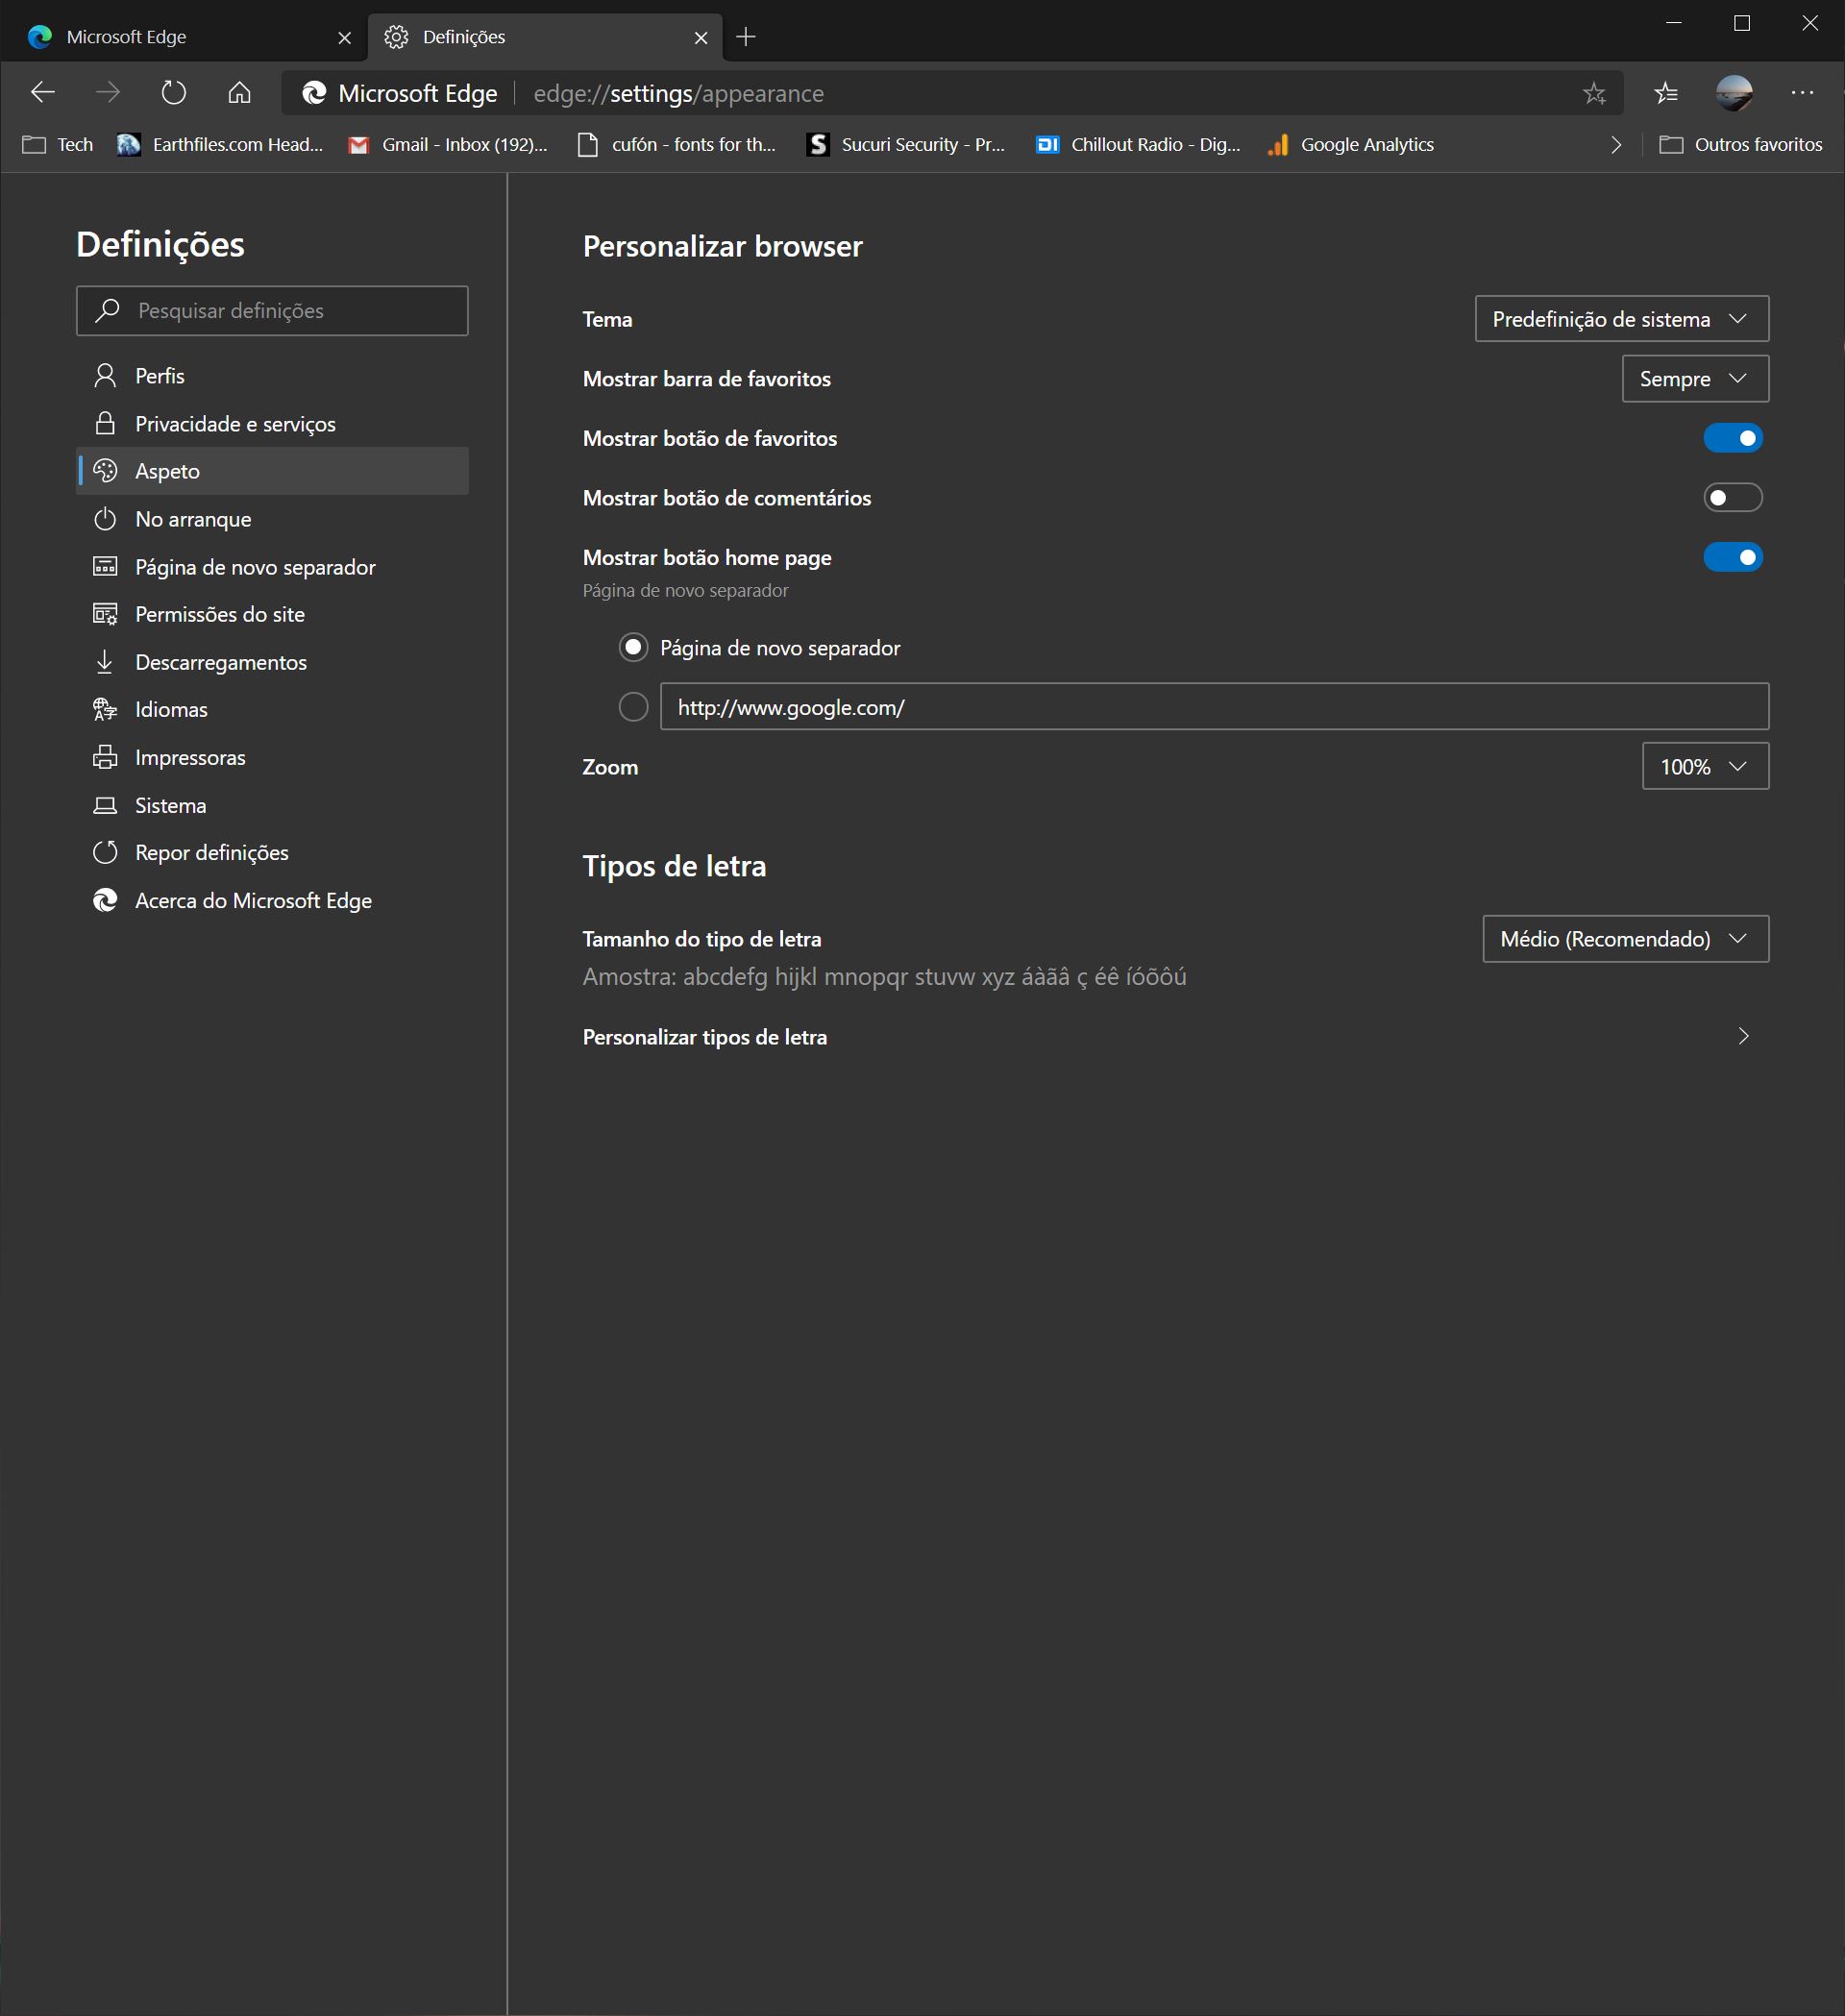
Task: Toggle Mostrar botão de favoritos switch
Action: click(1733, 438)
